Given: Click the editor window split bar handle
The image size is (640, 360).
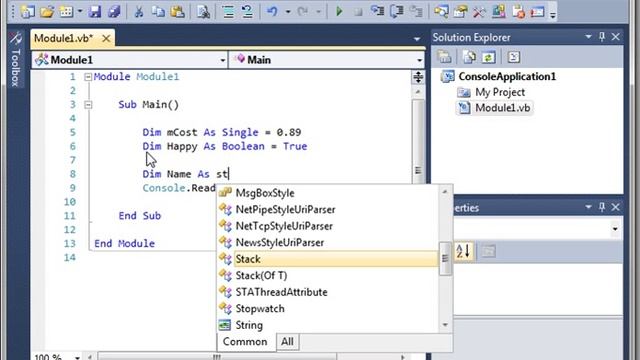Looking at the screenshot, I should pos(418,77).
